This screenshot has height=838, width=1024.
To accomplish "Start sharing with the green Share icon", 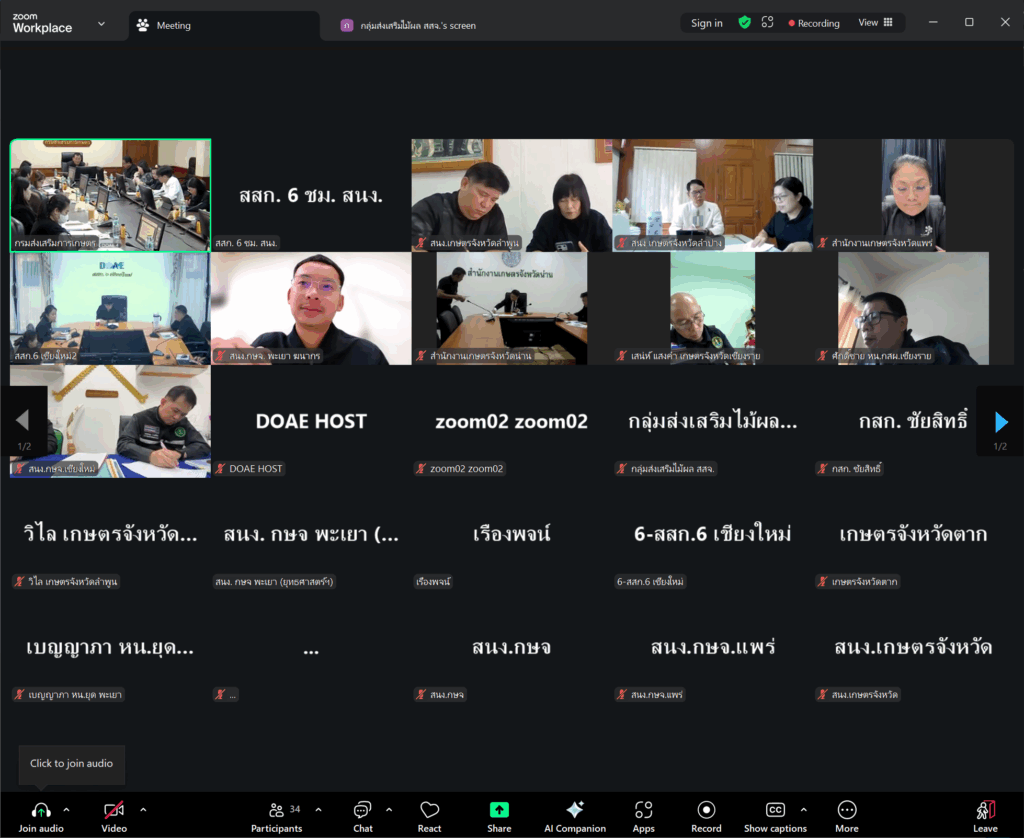I will [499, 815].
